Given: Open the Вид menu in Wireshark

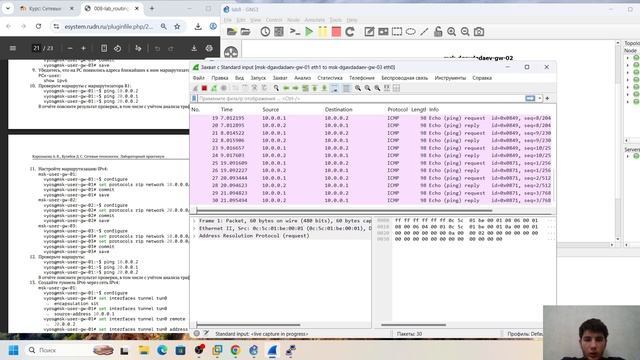Looking at the screenshot, I should 239,78.
